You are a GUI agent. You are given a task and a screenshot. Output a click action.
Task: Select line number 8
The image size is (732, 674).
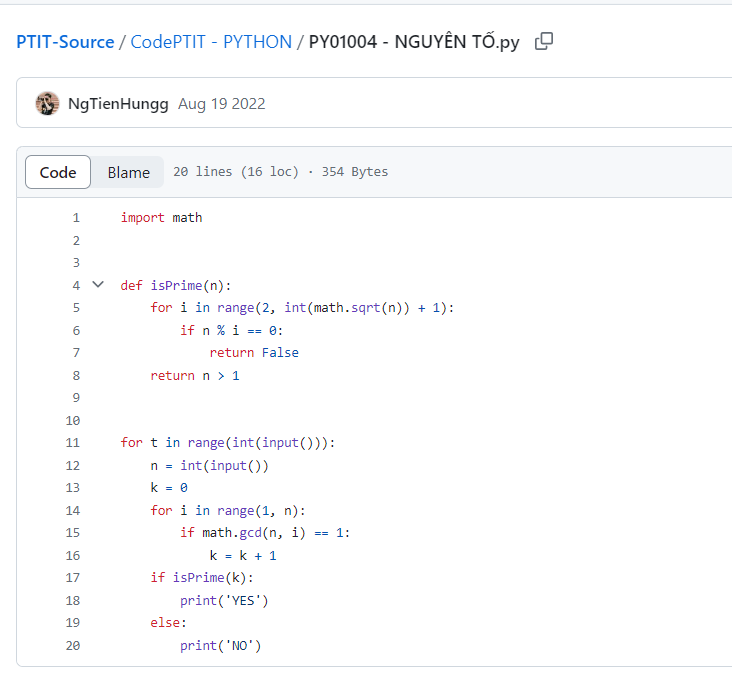coord(75,375)
